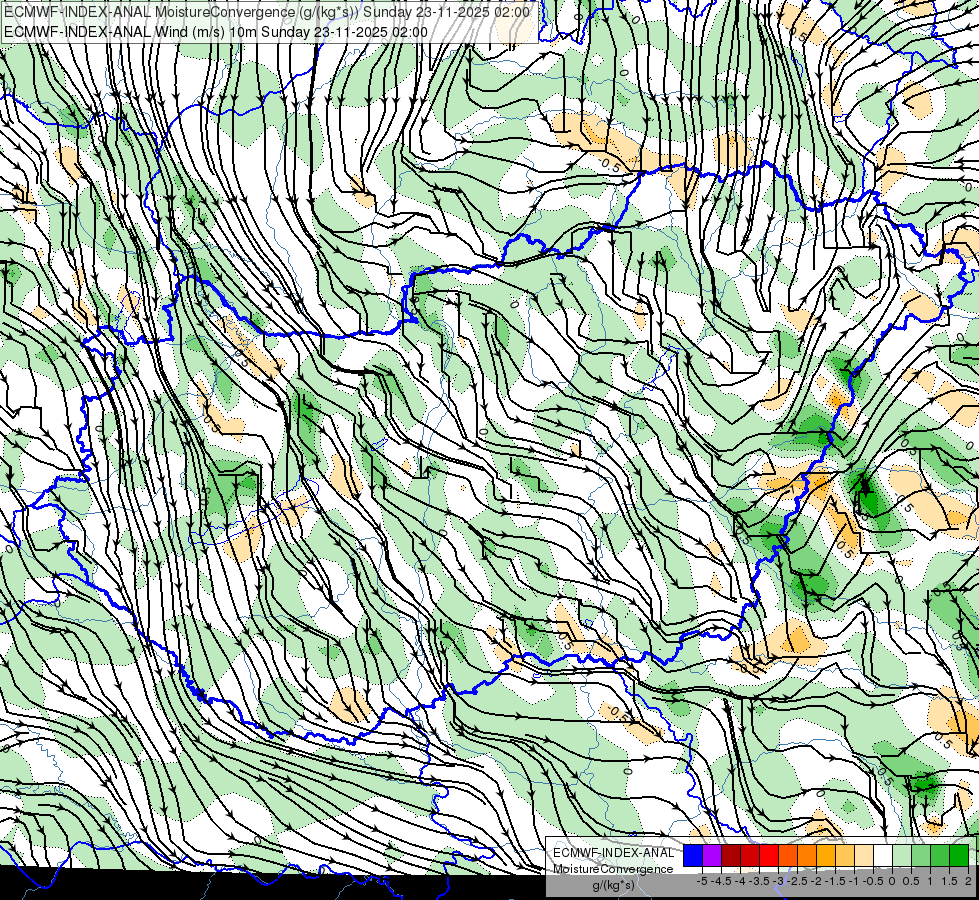This screenshot has height=900, width=979.
Task: Click the '-2.5' tick label on legend scale
Action: click(x=797, y=881)
